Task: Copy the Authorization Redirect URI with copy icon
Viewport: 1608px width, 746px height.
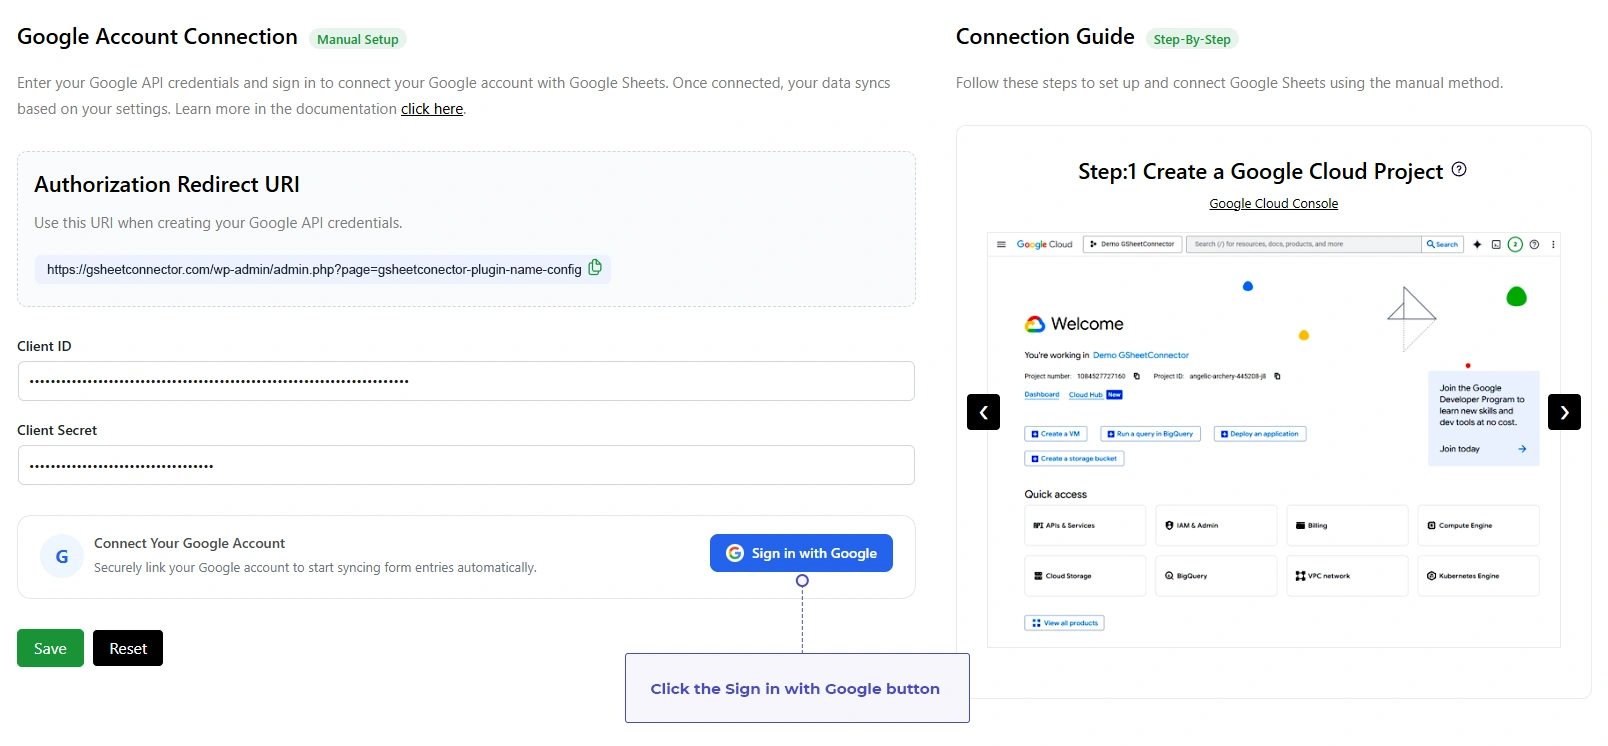Action: pyautogui.click(x=595, y=267)
